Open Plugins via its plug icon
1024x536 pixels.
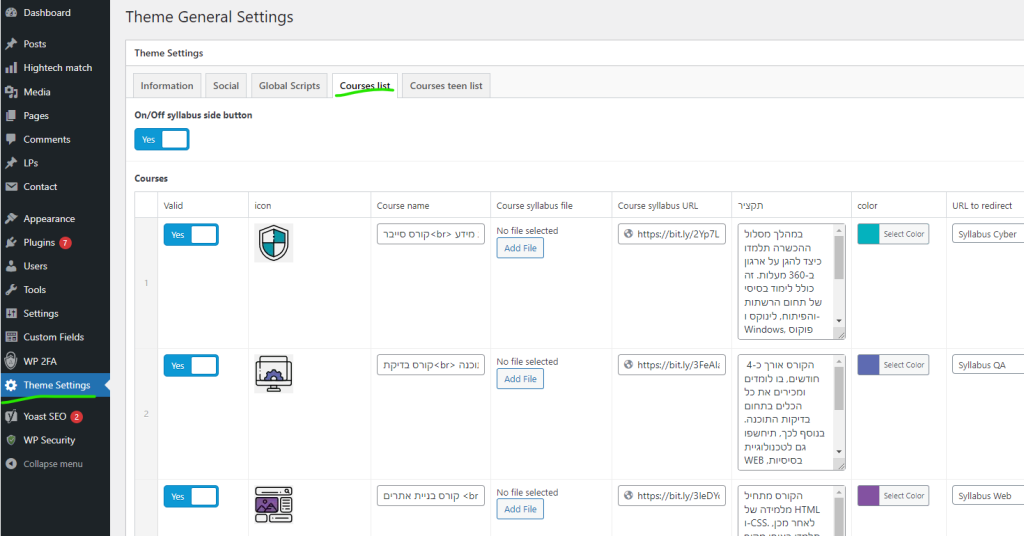pyautogui.click(x=11, y=243)
